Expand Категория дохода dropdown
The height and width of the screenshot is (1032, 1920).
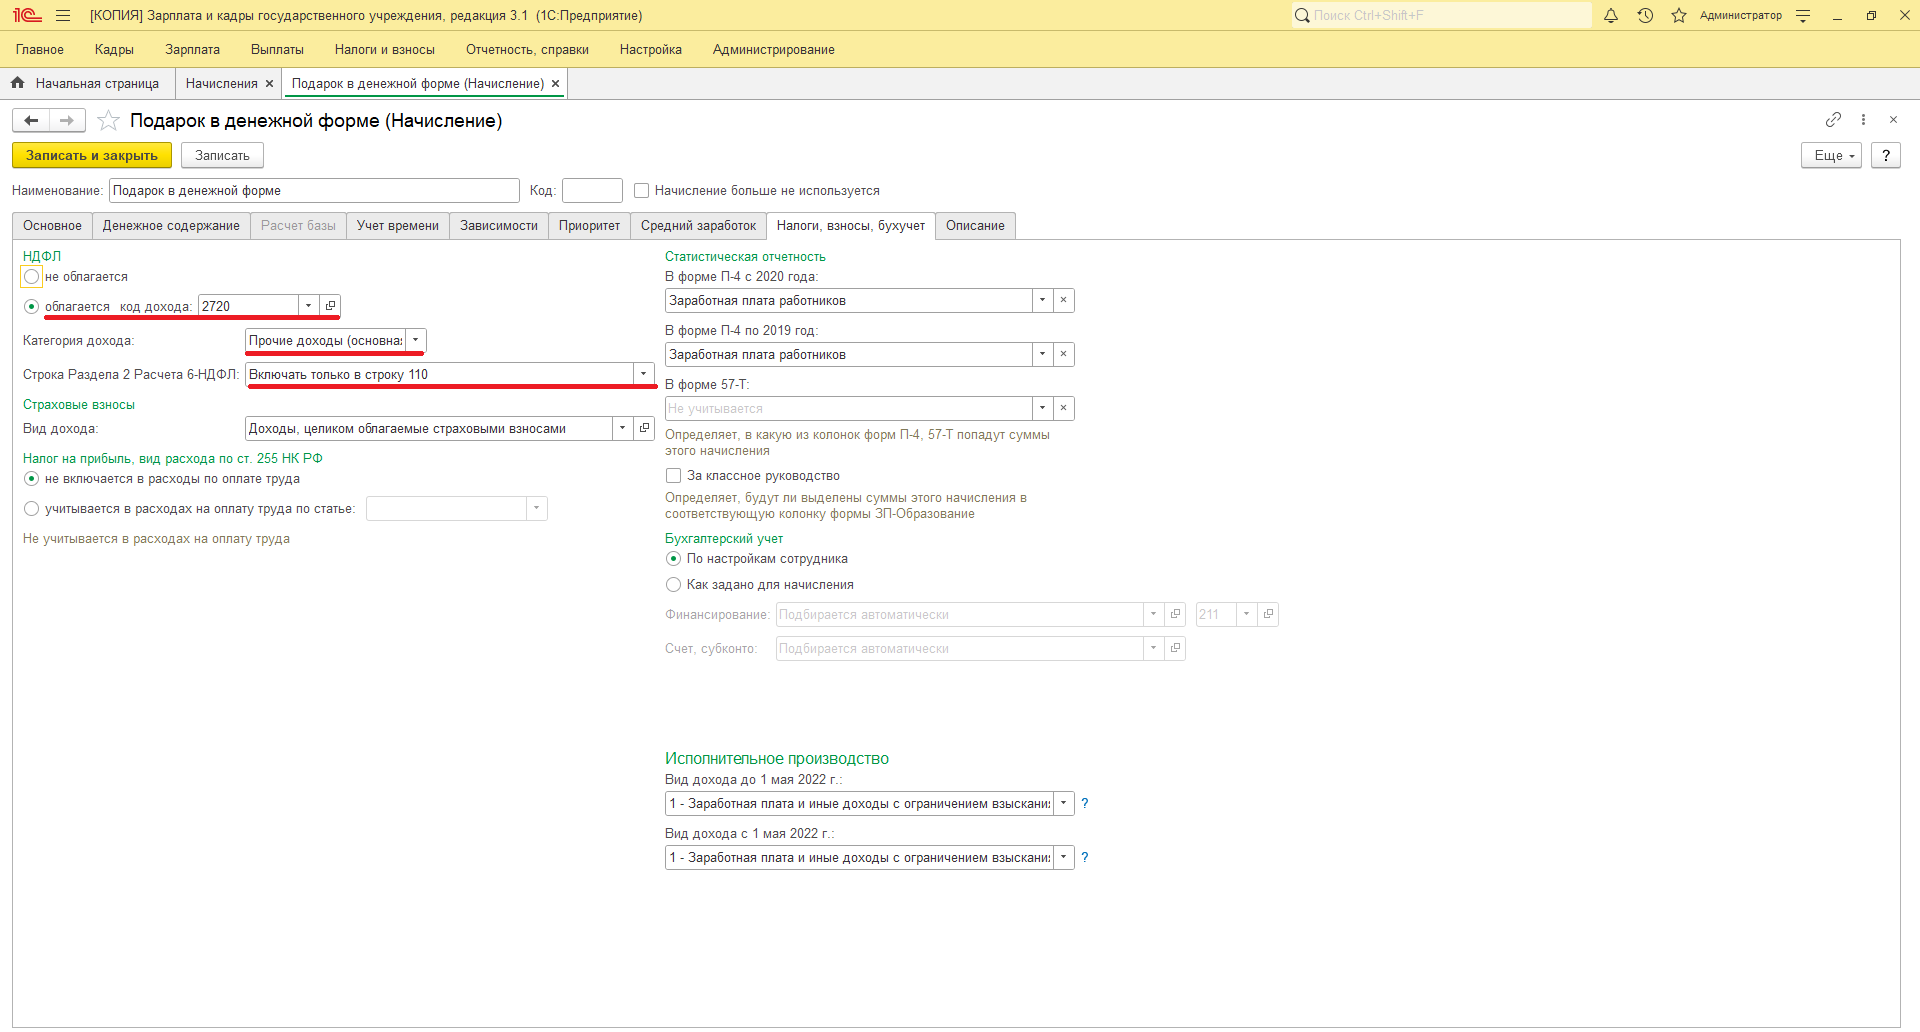tap(416, 340)
